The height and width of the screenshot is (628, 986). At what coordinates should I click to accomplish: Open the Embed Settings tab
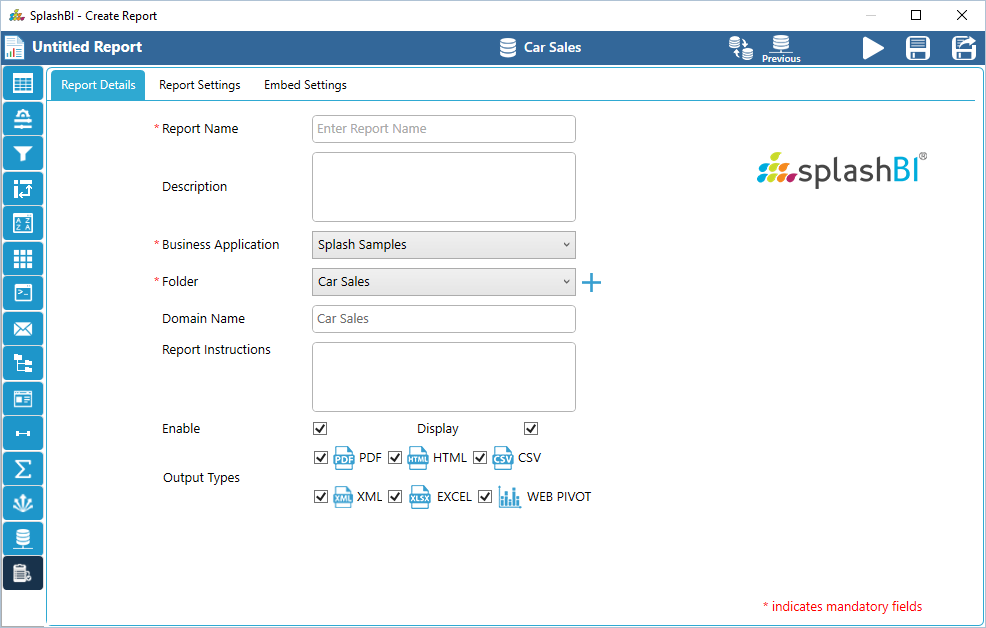point(305,85)
